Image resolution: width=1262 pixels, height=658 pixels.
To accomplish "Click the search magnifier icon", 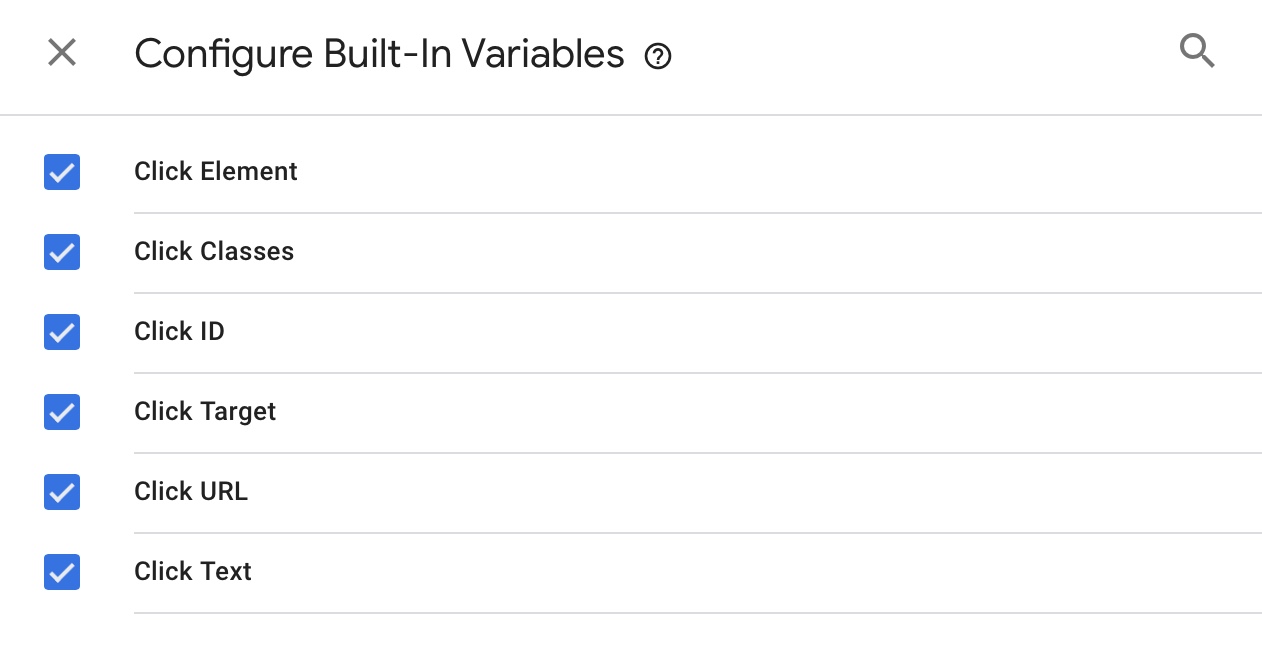I will click(x=1197, y=50).
